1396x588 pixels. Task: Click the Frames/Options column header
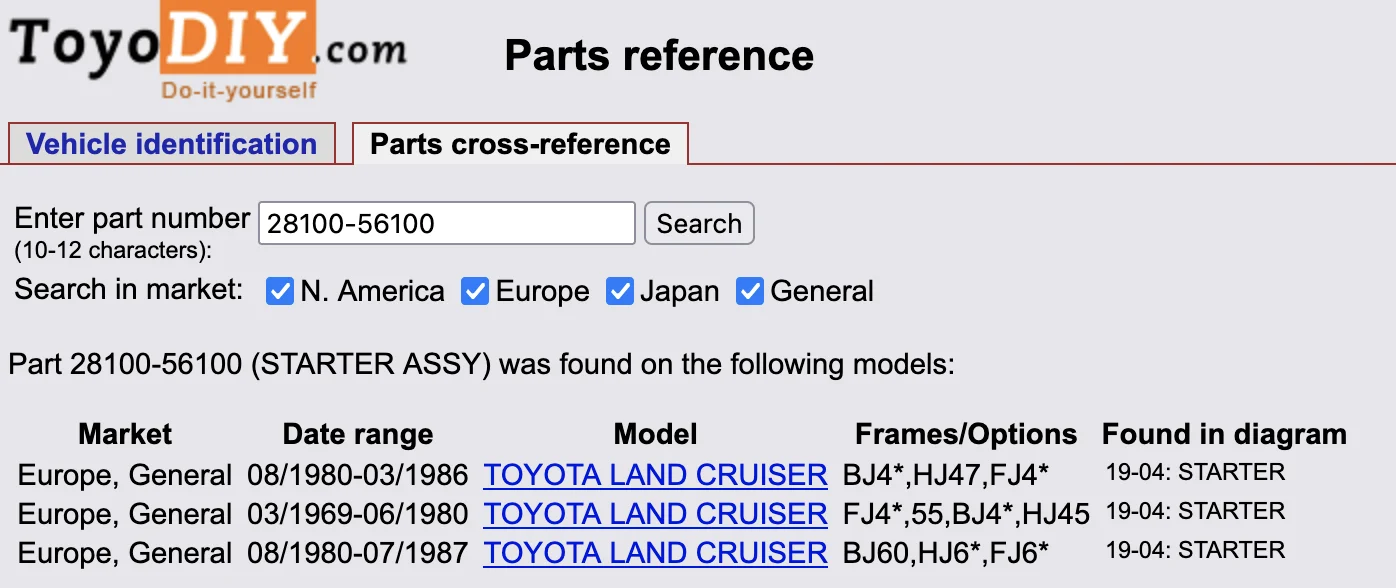coord(966,434)
